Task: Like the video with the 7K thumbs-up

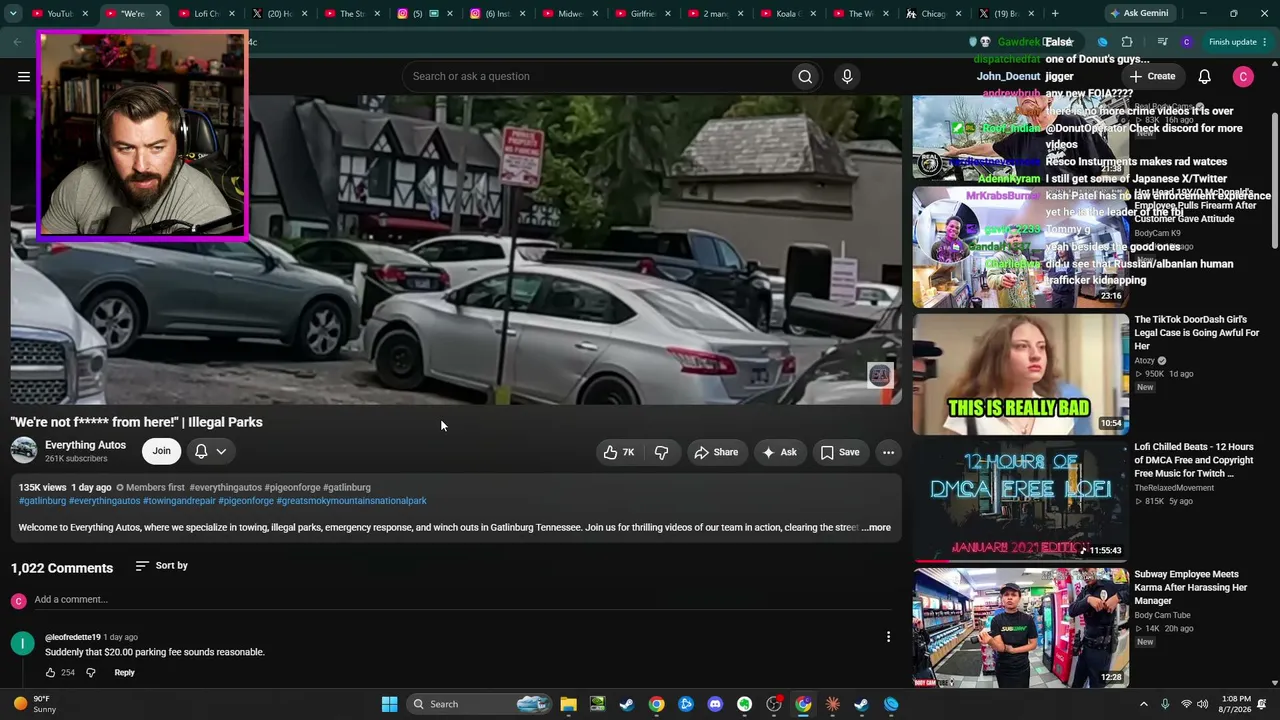Action: 619,452
